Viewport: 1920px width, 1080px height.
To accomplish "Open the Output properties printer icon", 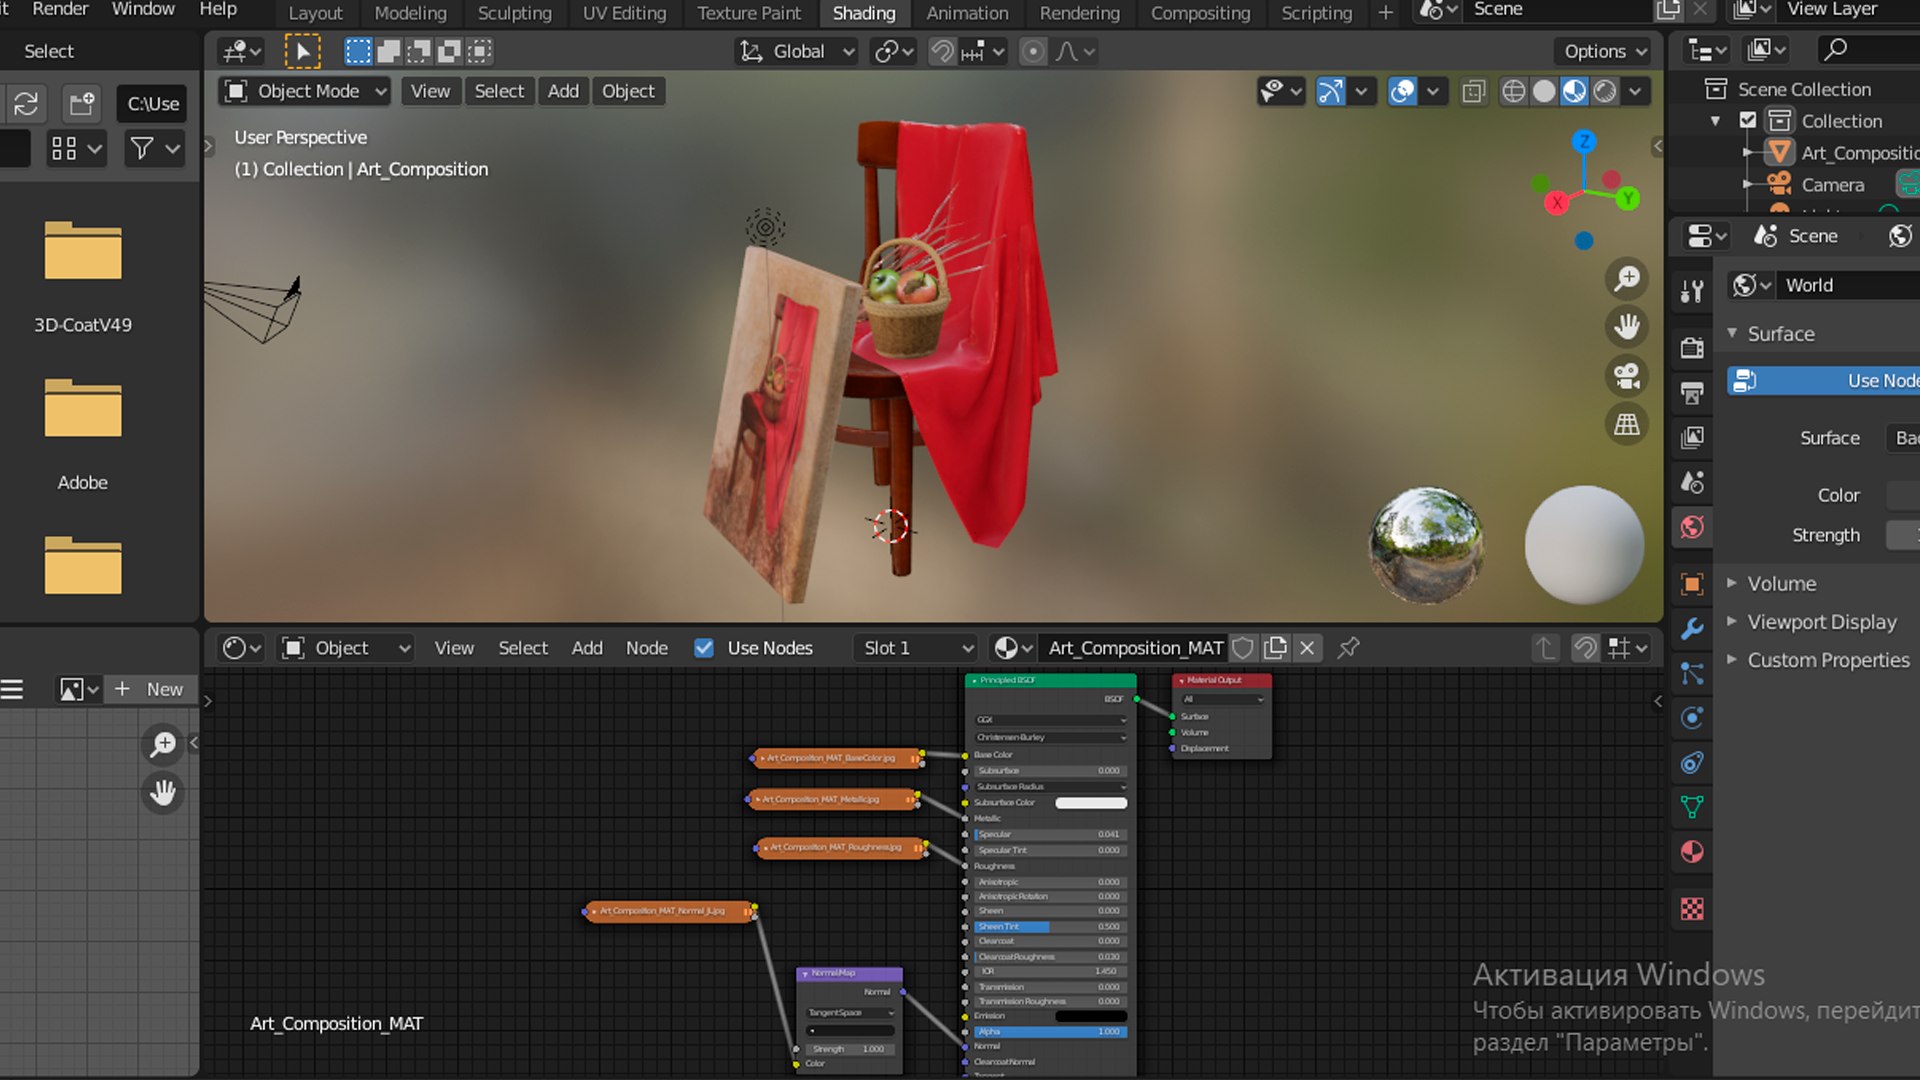I will click(x=1692, y=392).
